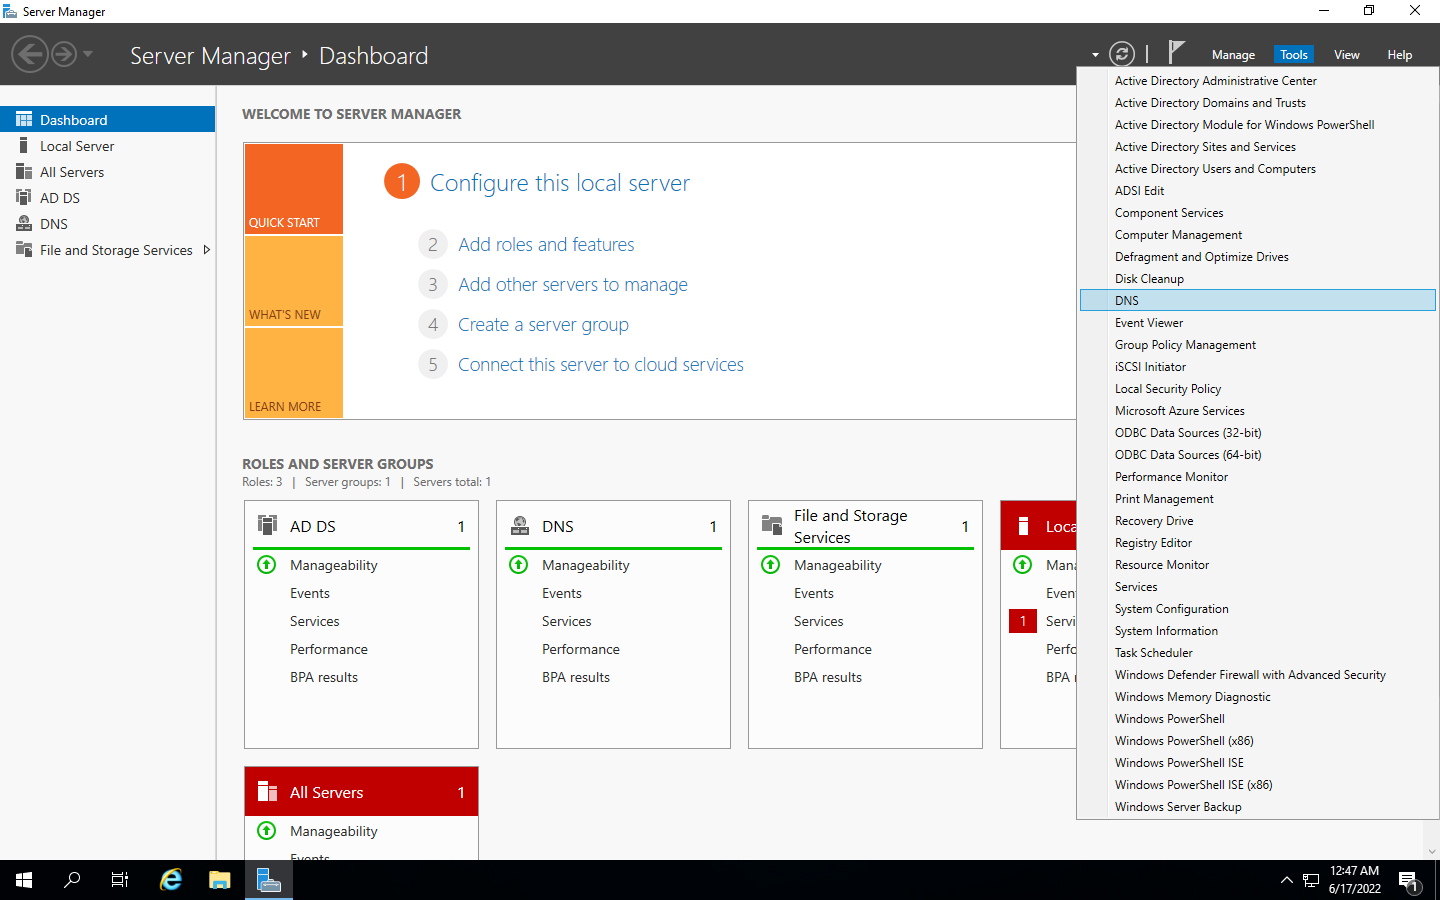The width and height of the screenshot is (1440, 900).
Task: Click the Server Manager taskbar icon
Action: [268, 879]
